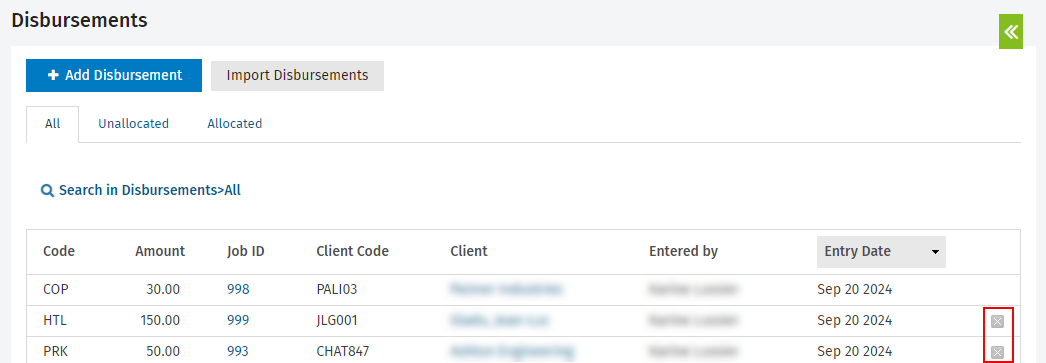Select the entry date in HTL row
This screenshot has height=363, width=1046.
tap(855, 321)
